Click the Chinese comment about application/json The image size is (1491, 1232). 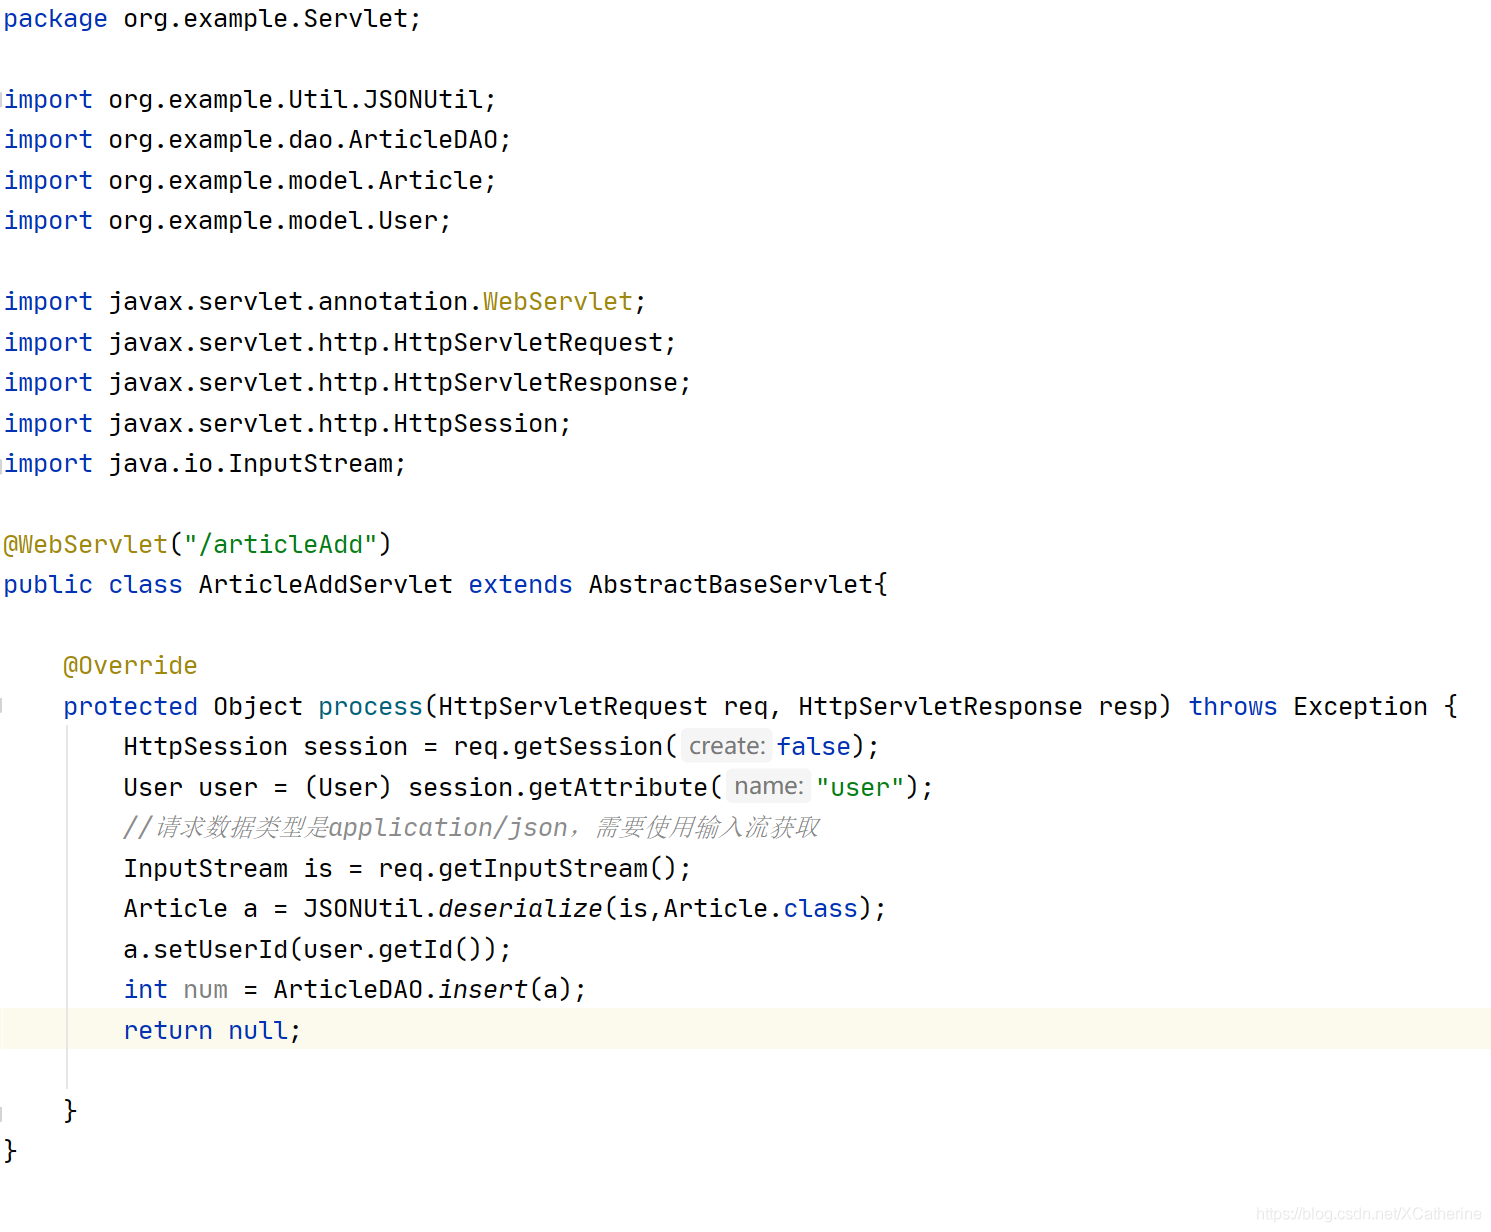[x=471, y=827]
